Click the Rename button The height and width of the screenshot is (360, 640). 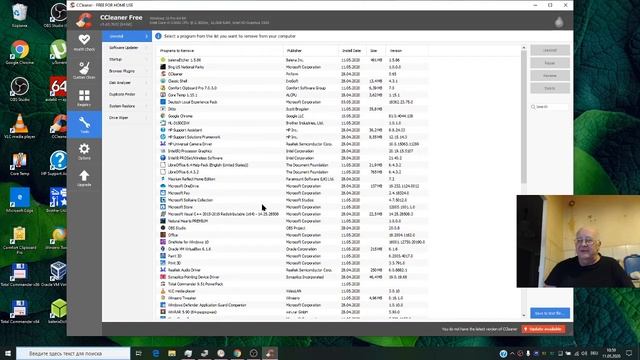coord(550,76)
